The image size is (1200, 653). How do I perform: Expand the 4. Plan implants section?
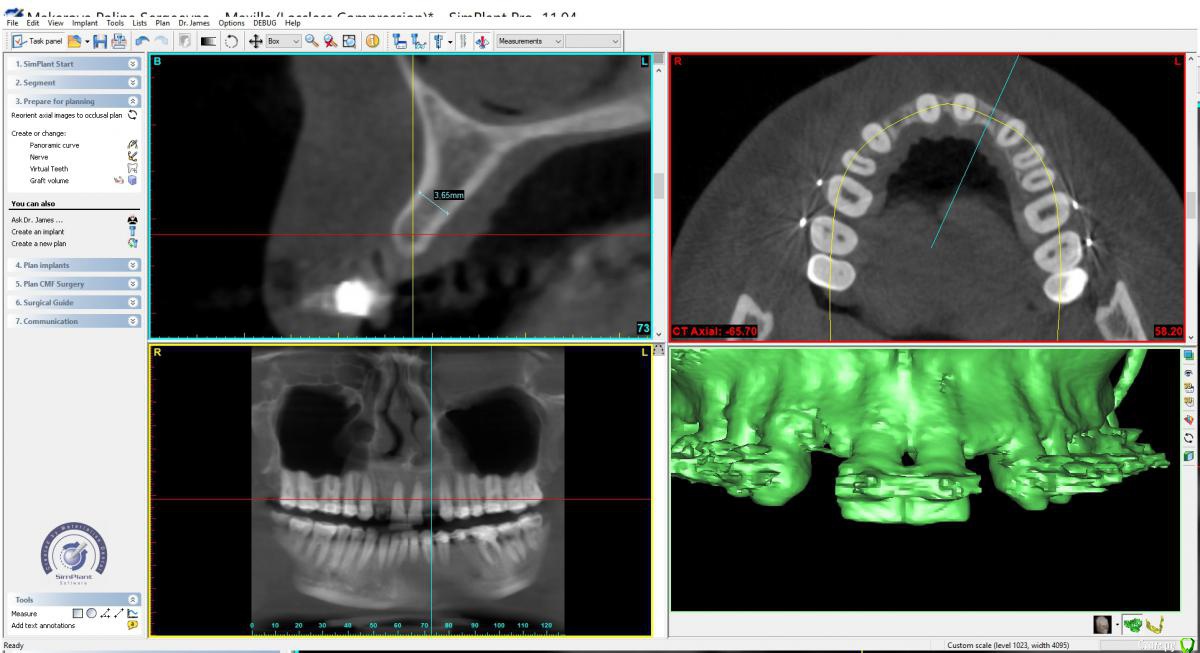[x=75, y=265]
